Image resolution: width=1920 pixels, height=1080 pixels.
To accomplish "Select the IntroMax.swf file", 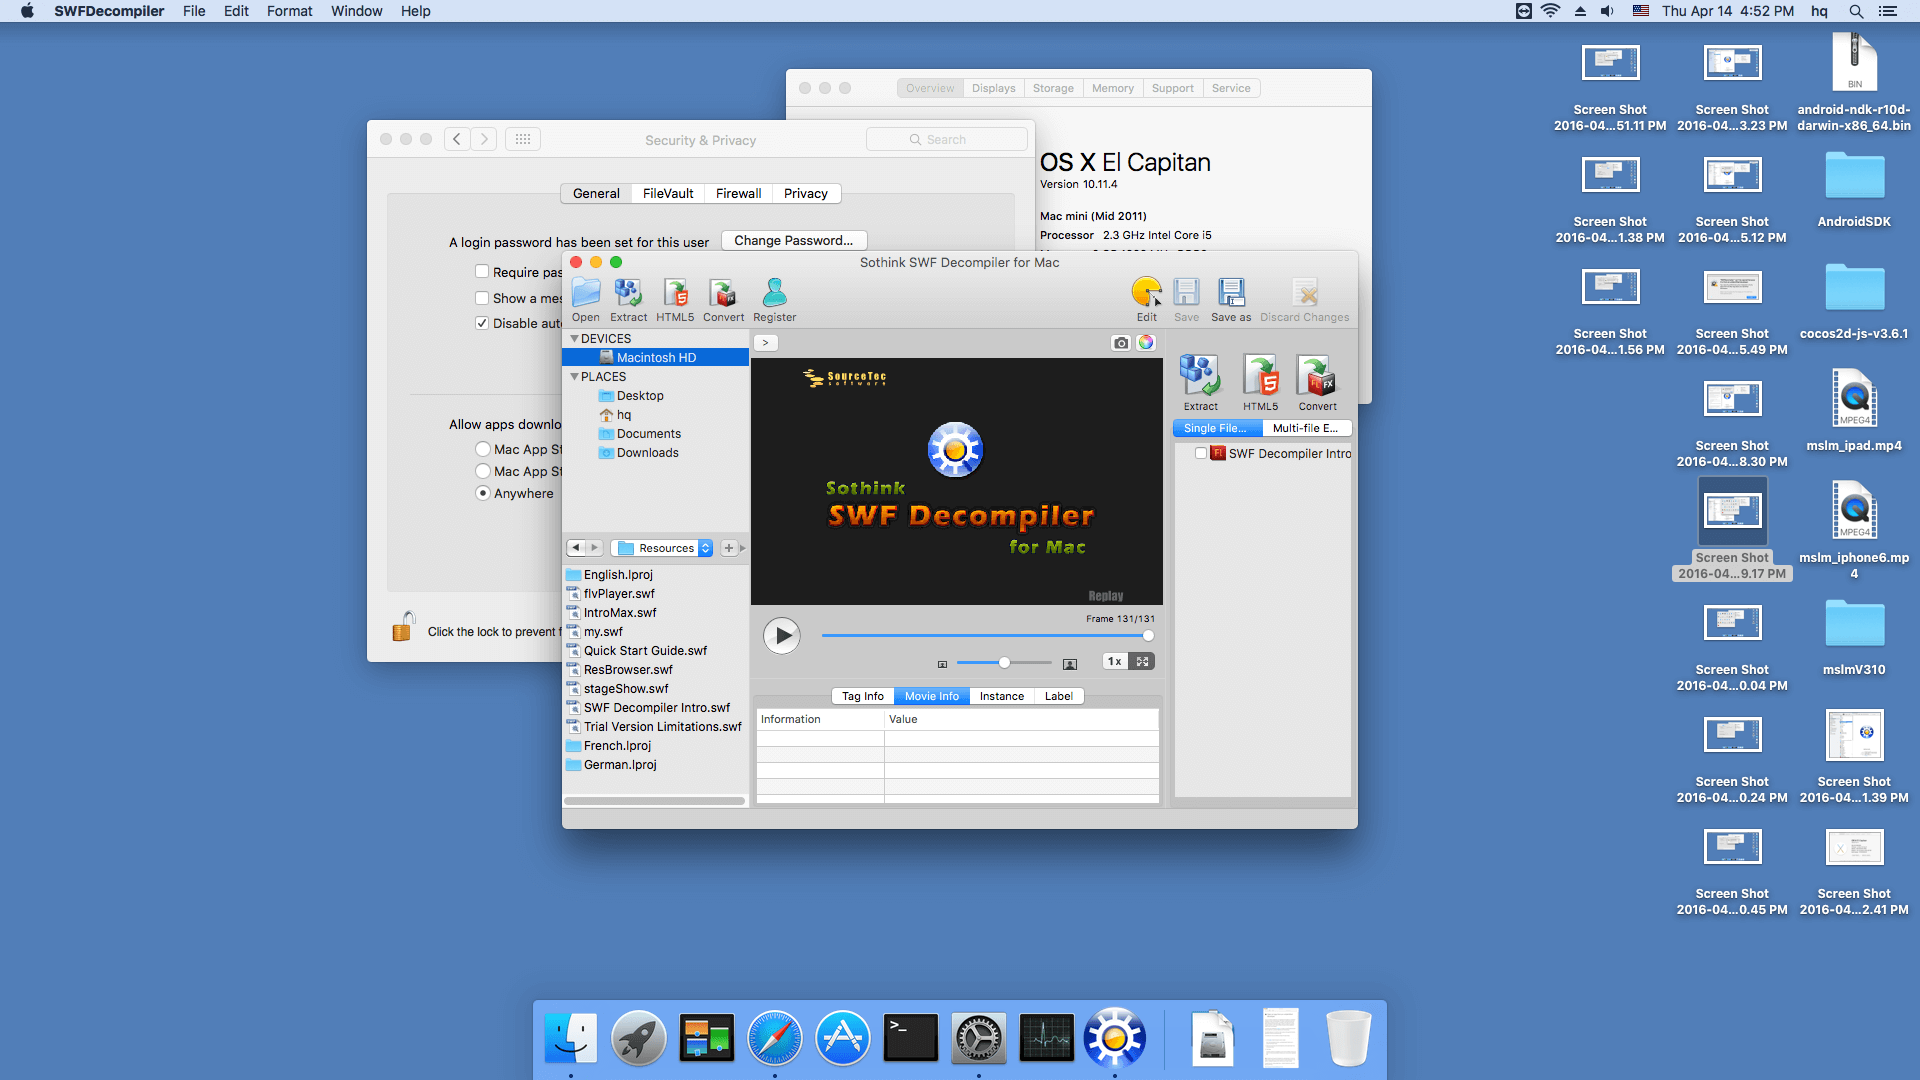I will pyautogui.click(x=620, y=613).
